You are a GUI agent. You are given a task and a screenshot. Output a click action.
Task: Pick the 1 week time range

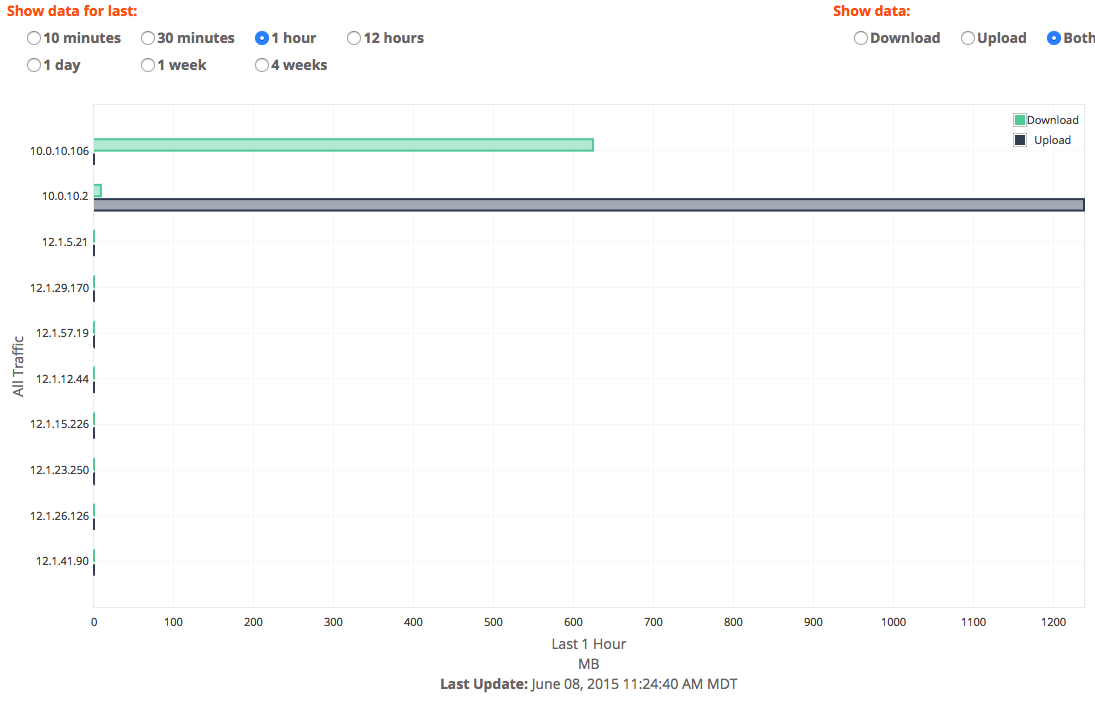[x=148, y=65]
